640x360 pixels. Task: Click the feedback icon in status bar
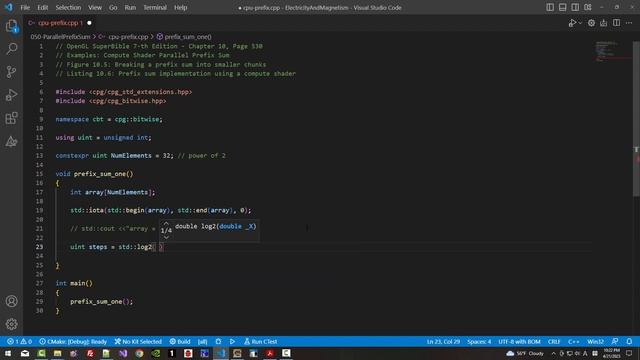(615, 341)
